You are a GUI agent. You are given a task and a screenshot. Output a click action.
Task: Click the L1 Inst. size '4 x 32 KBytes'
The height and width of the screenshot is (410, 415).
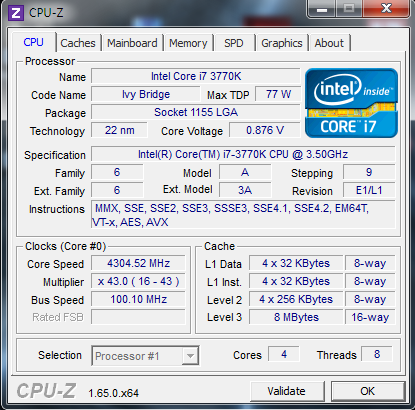296,281
